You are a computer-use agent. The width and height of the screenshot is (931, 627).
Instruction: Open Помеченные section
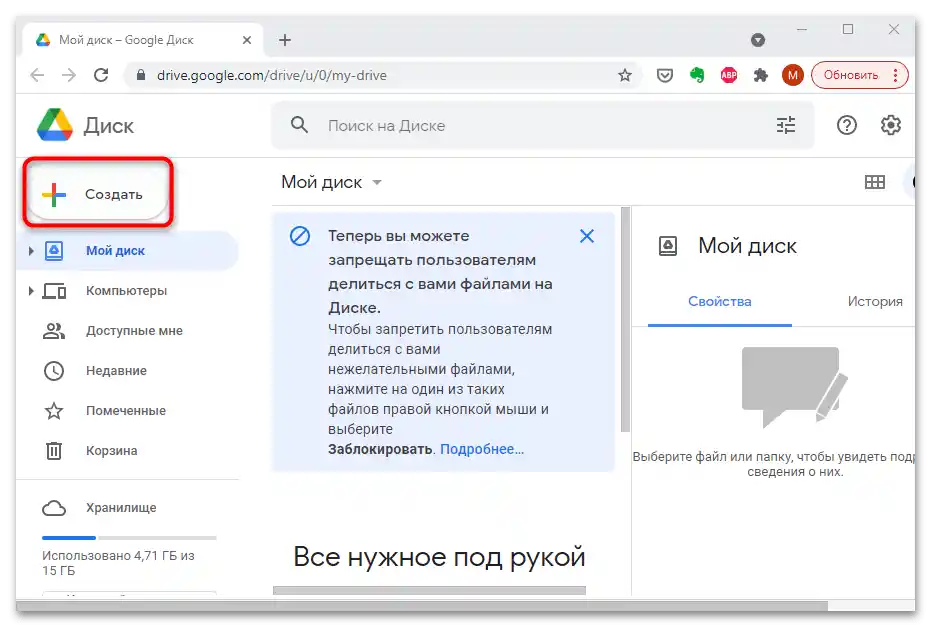(x=127, y=411)
